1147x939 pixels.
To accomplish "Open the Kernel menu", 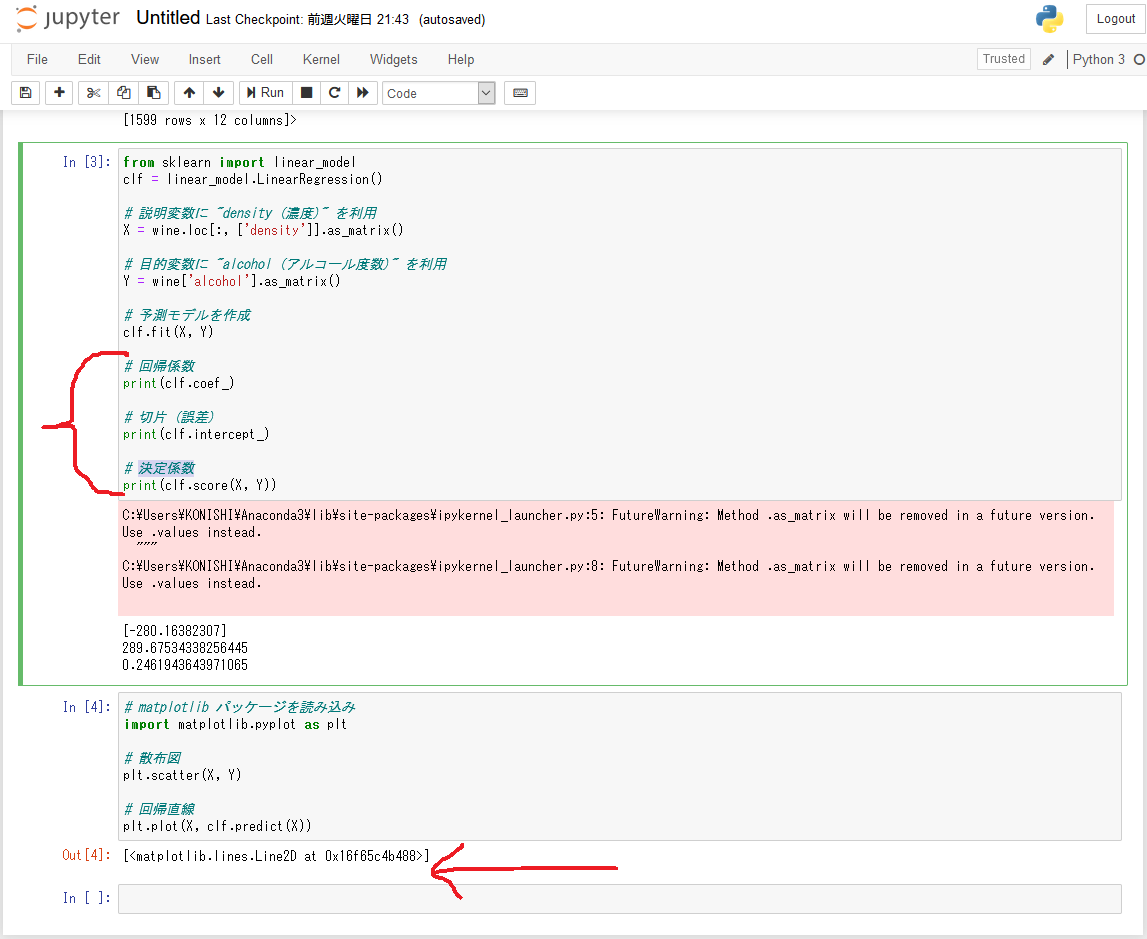I will pyautogui.click(x=321, y=59).
